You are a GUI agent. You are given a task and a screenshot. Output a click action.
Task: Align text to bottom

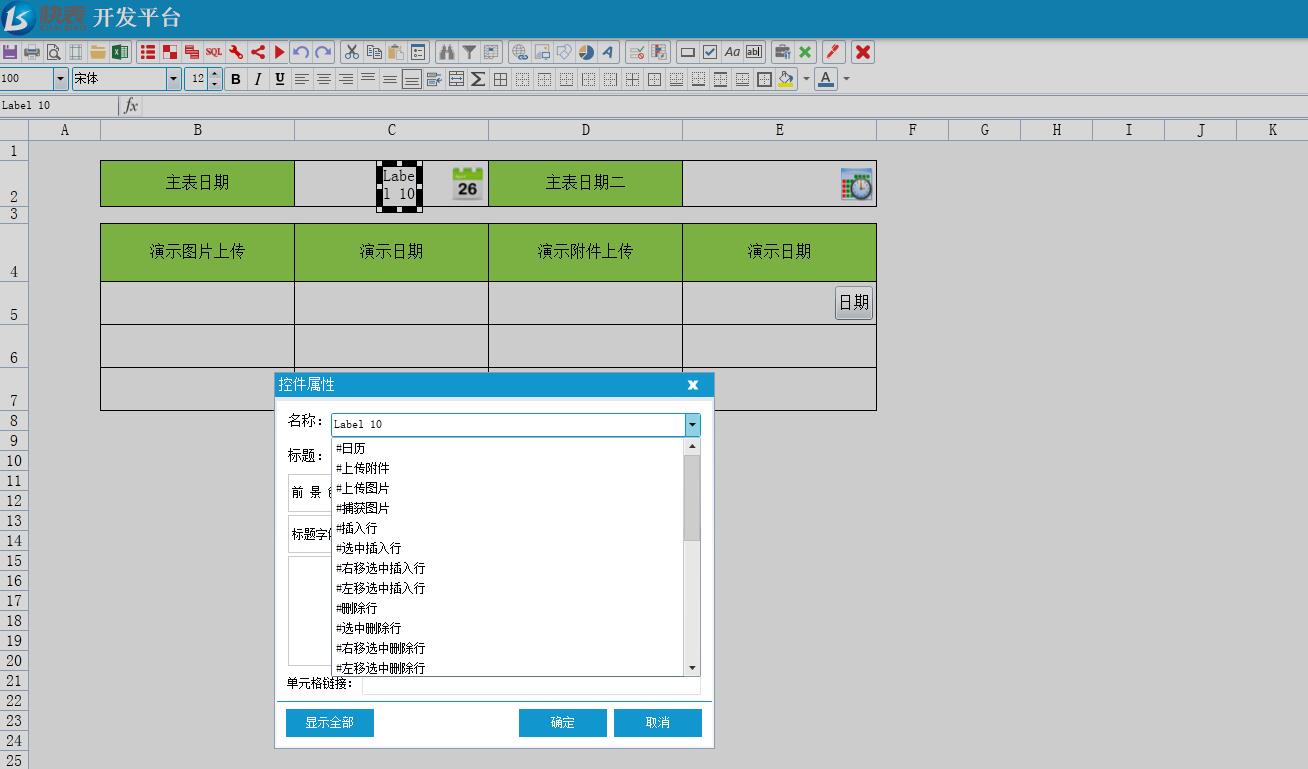[x=412, y=79]
